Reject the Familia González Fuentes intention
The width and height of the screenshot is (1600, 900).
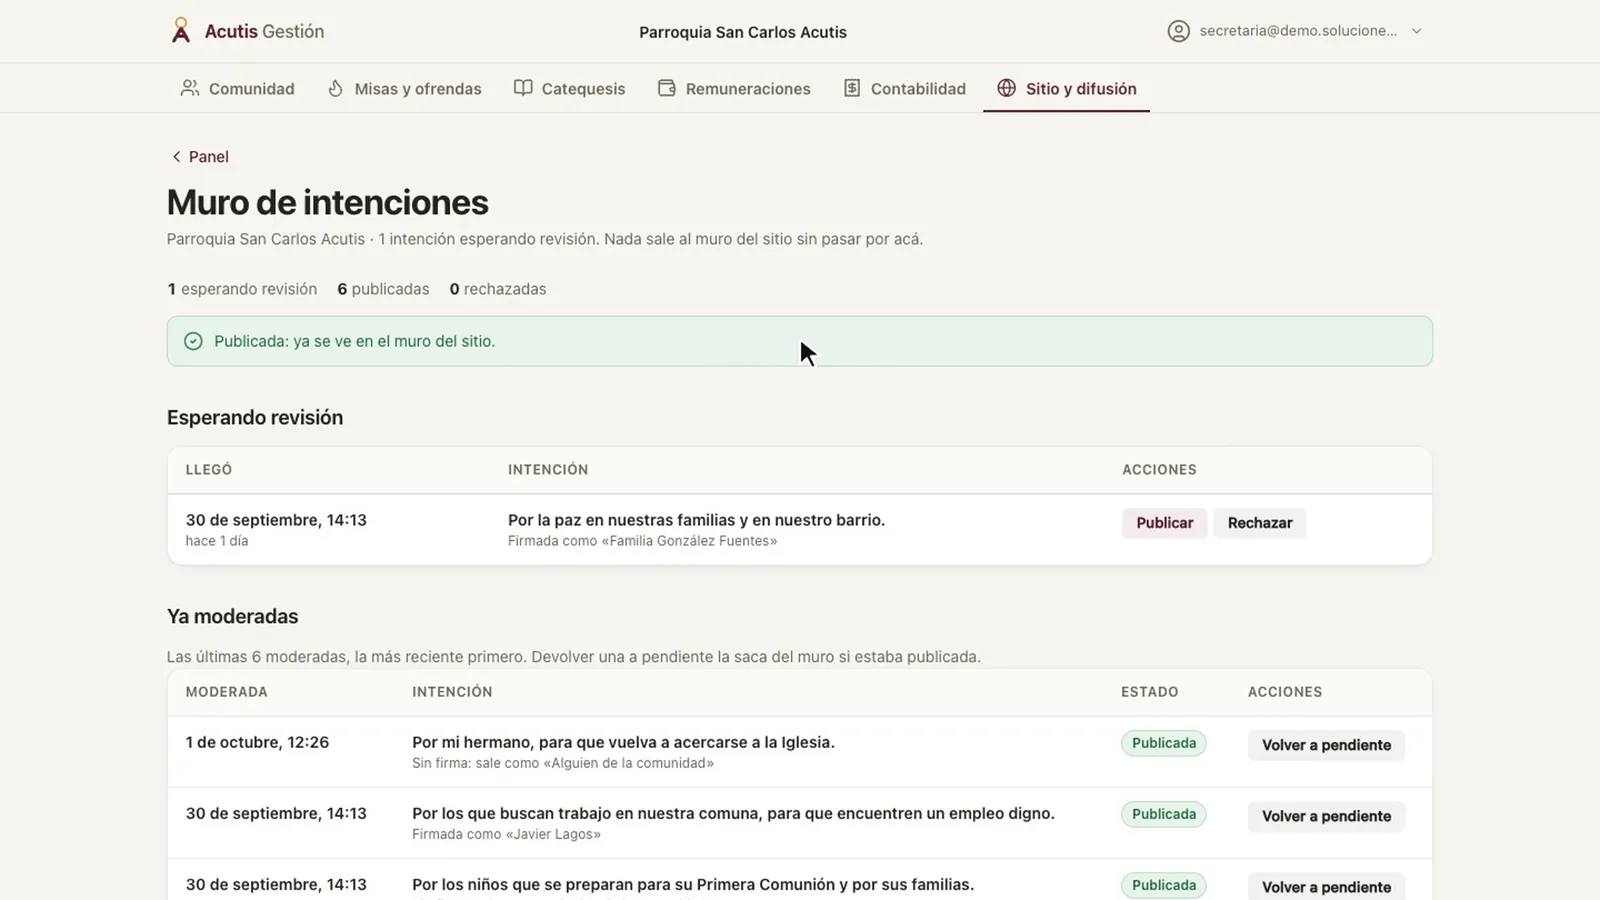click(x=1260, y=523)
